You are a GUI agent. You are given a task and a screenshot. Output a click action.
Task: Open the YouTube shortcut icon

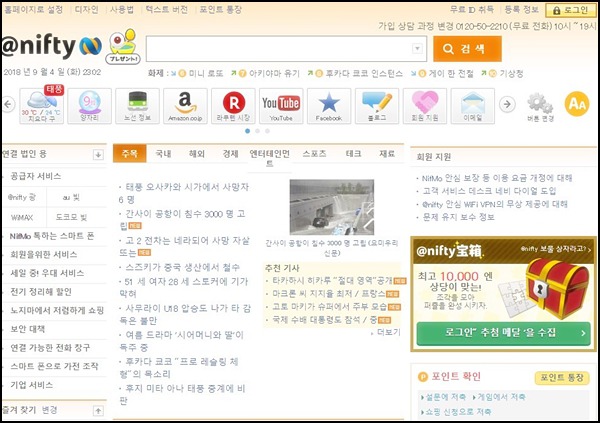pos(281,106)
